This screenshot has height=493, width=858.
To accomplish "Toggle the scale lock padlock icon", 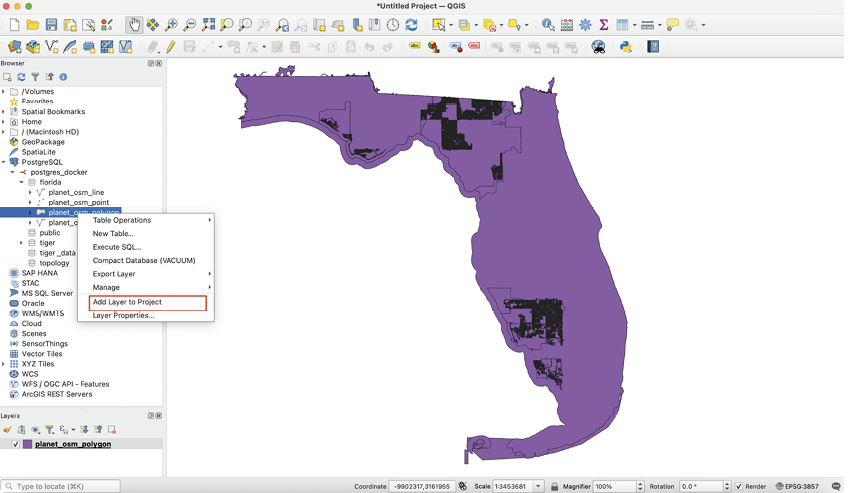I will pos(554,486).
